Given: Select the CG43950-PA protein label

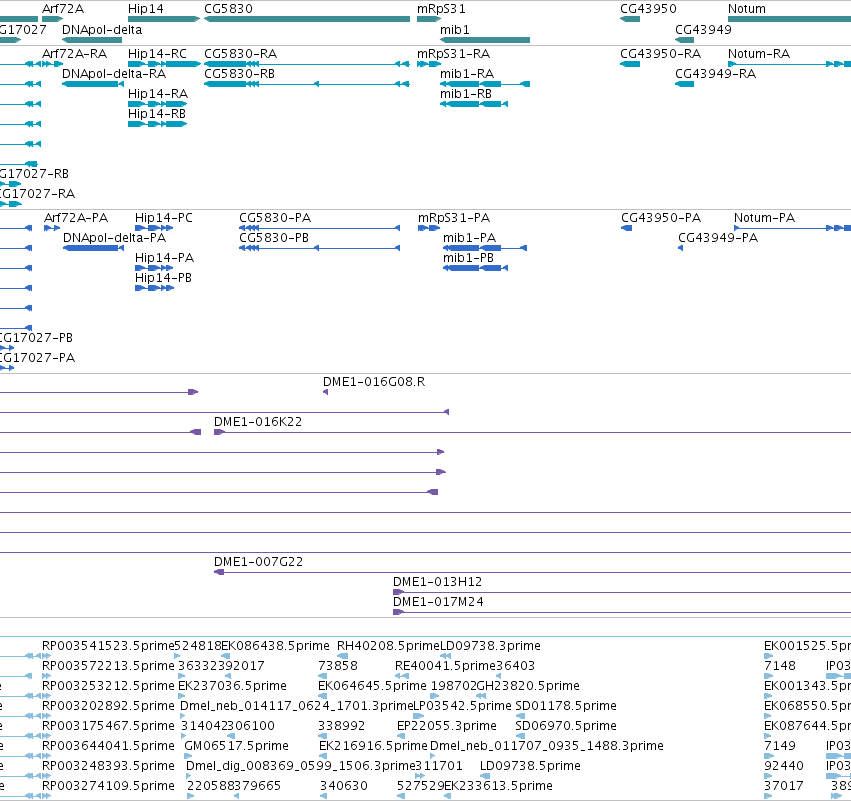Looking at the screenshot, I should tap(661, 218).
